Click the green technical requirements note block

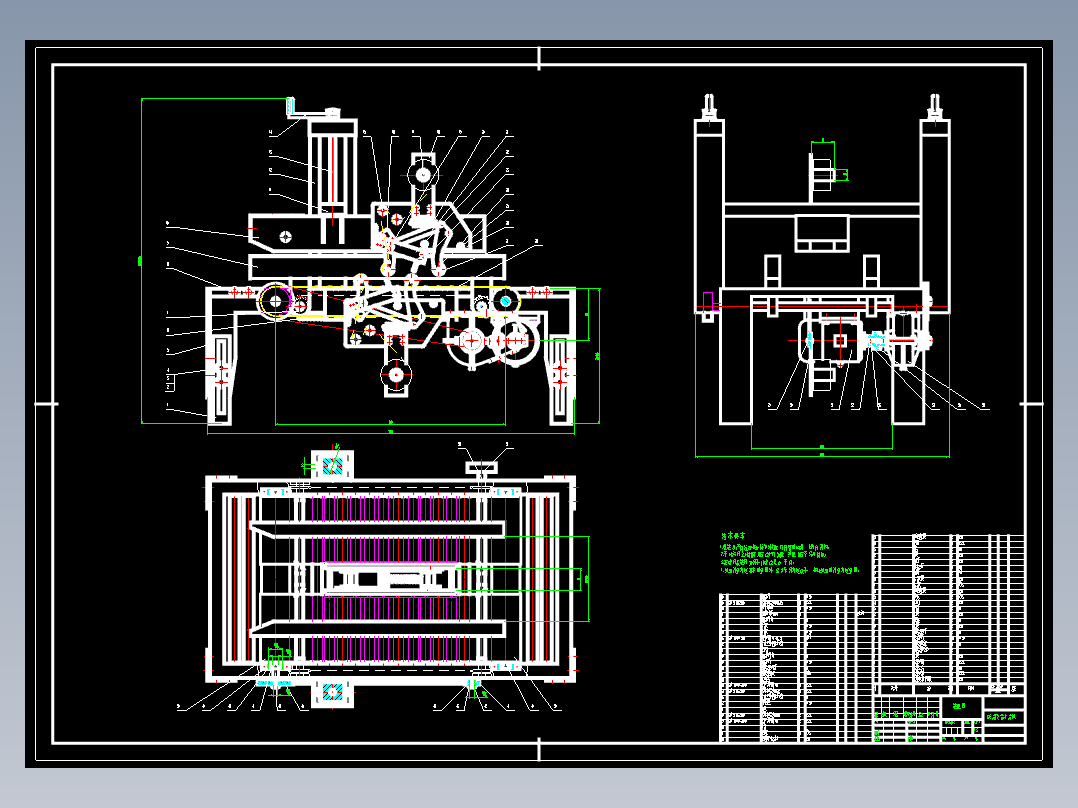(789, 553)
